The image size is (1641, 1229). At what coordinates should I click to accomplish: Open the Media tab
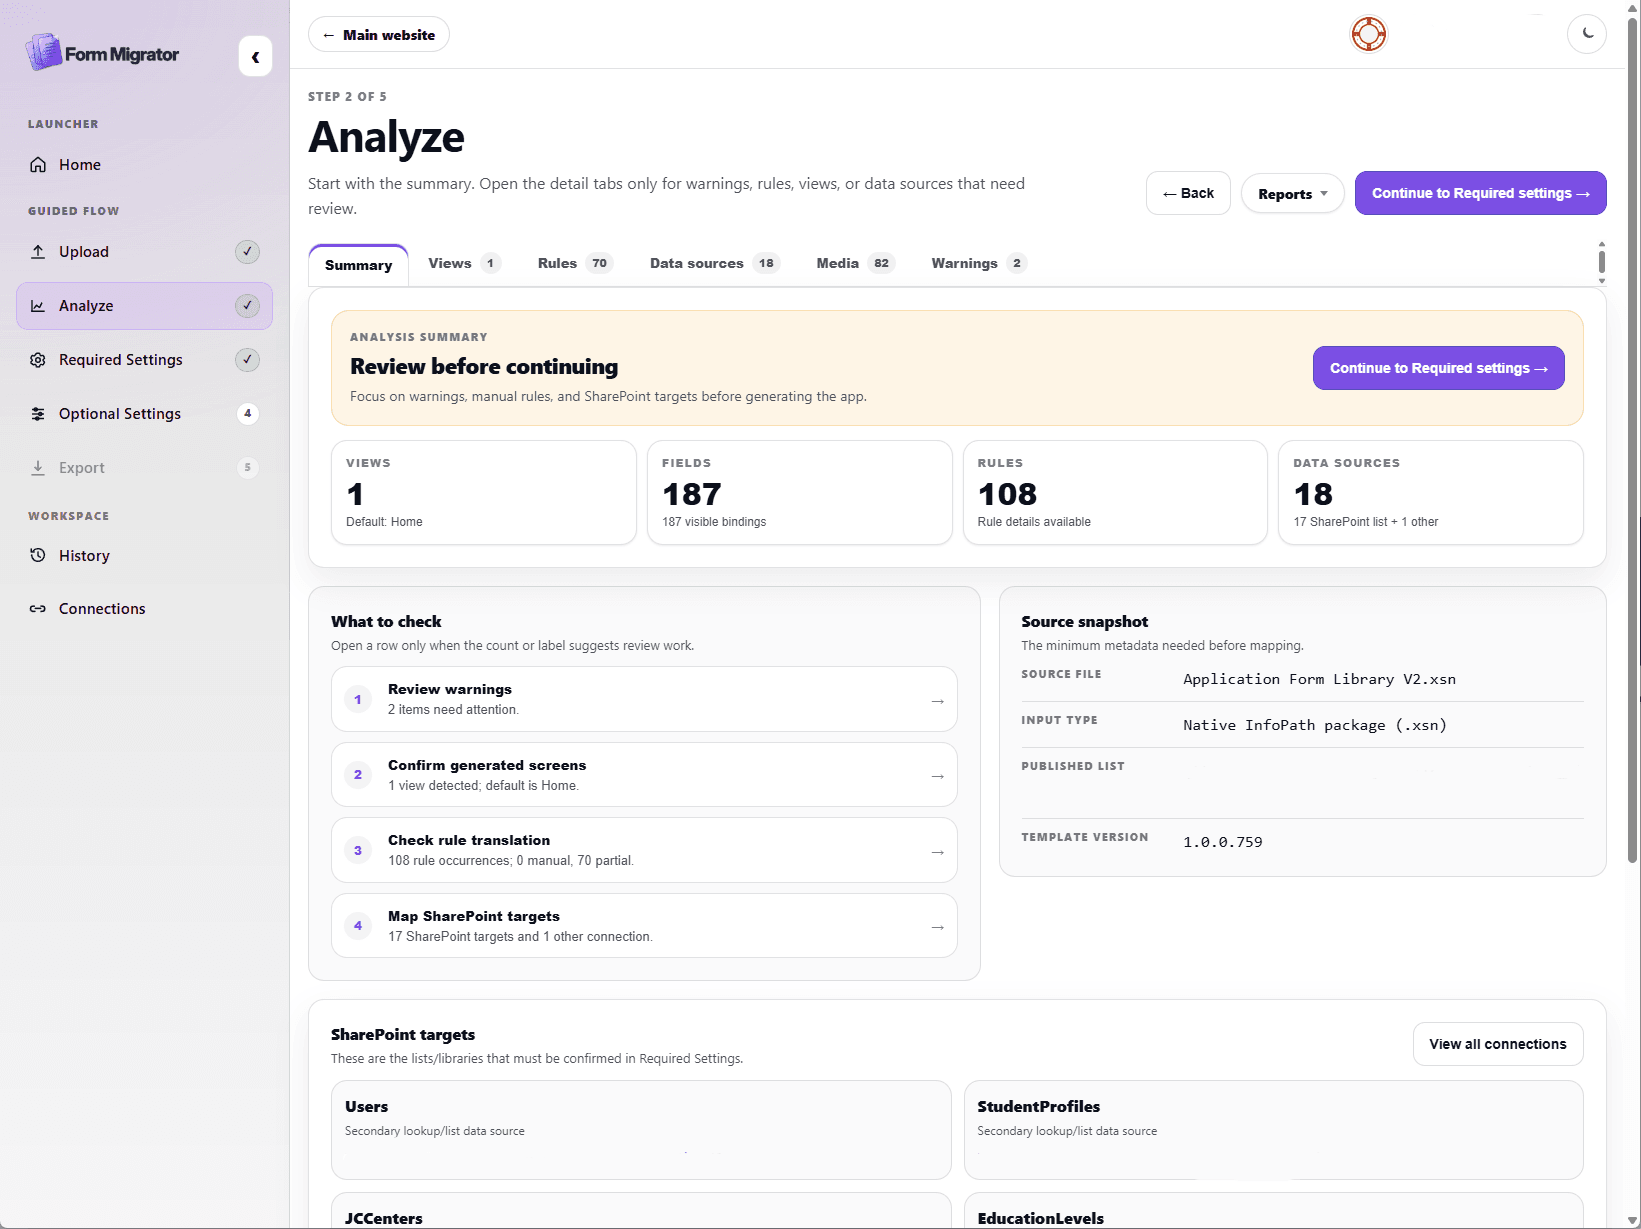pyautogui.click(x=854, y=264)
